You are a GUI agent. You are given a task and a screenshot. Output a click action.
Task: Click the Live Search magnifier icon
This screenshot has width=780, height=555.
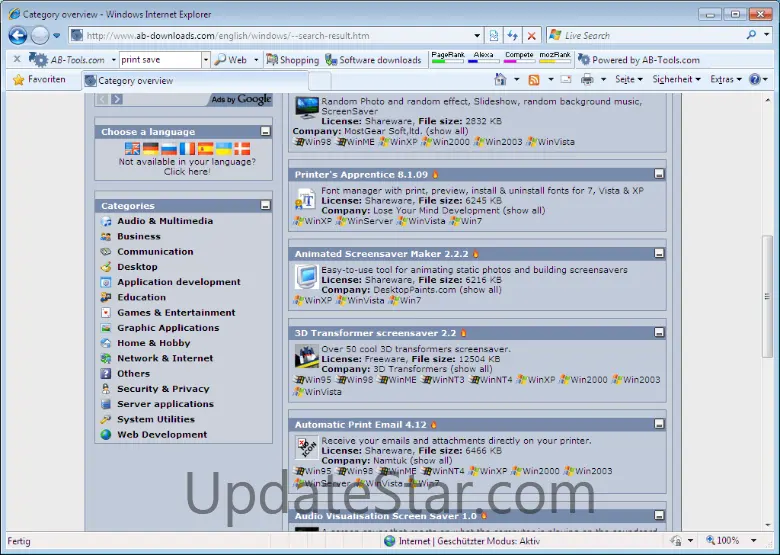point(751,35)
